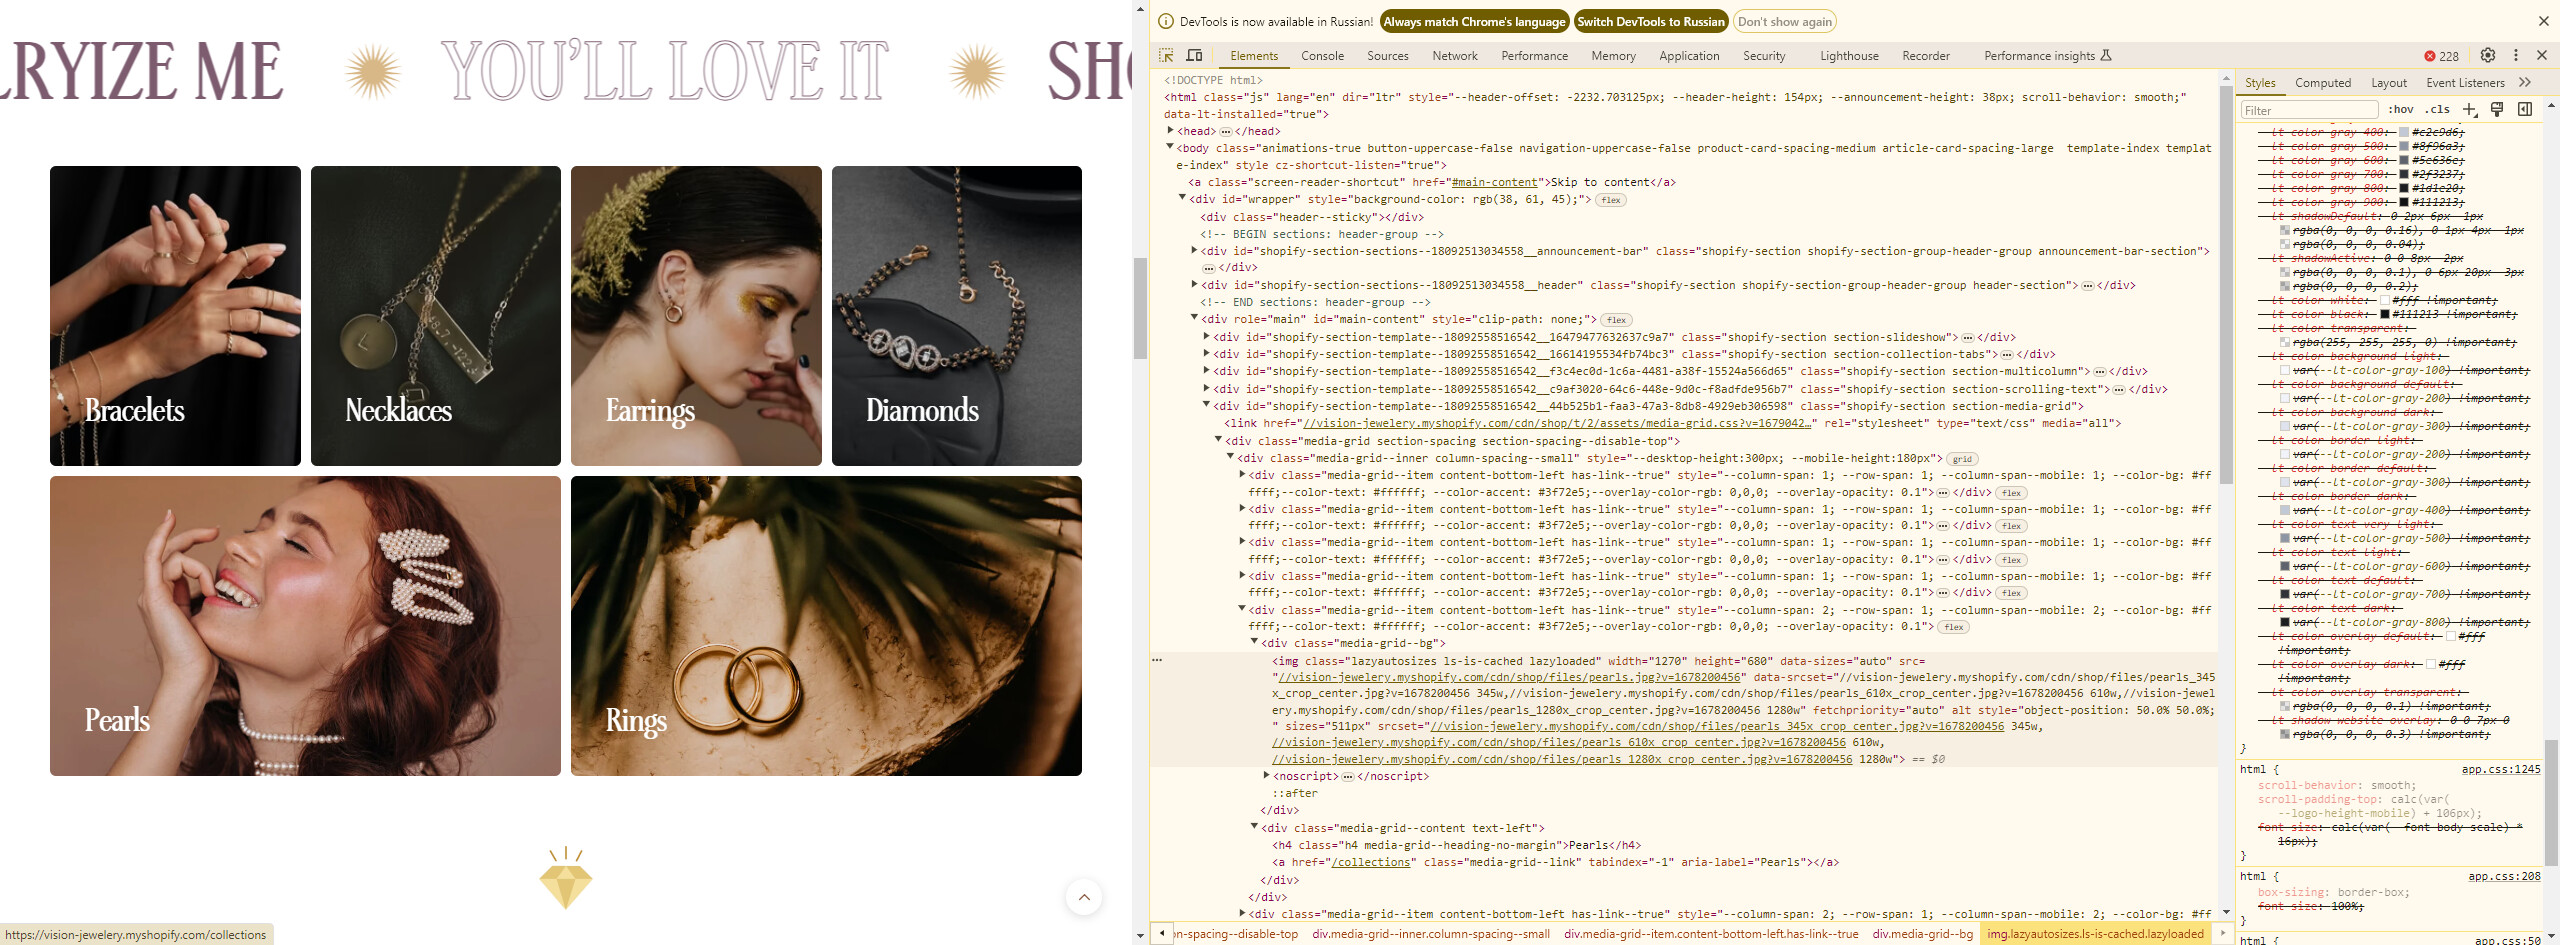The width and height of the screenshot is (2560, 945).
Task: Click the flex badge on the wrapper div
Action: pos(1610,200)
